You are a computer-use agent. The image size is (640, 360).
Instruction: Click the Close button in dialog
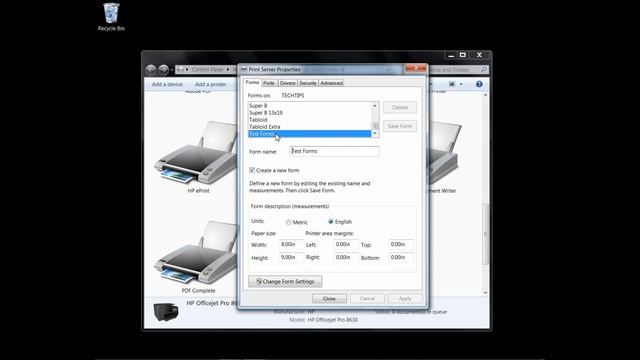(329, 298)
